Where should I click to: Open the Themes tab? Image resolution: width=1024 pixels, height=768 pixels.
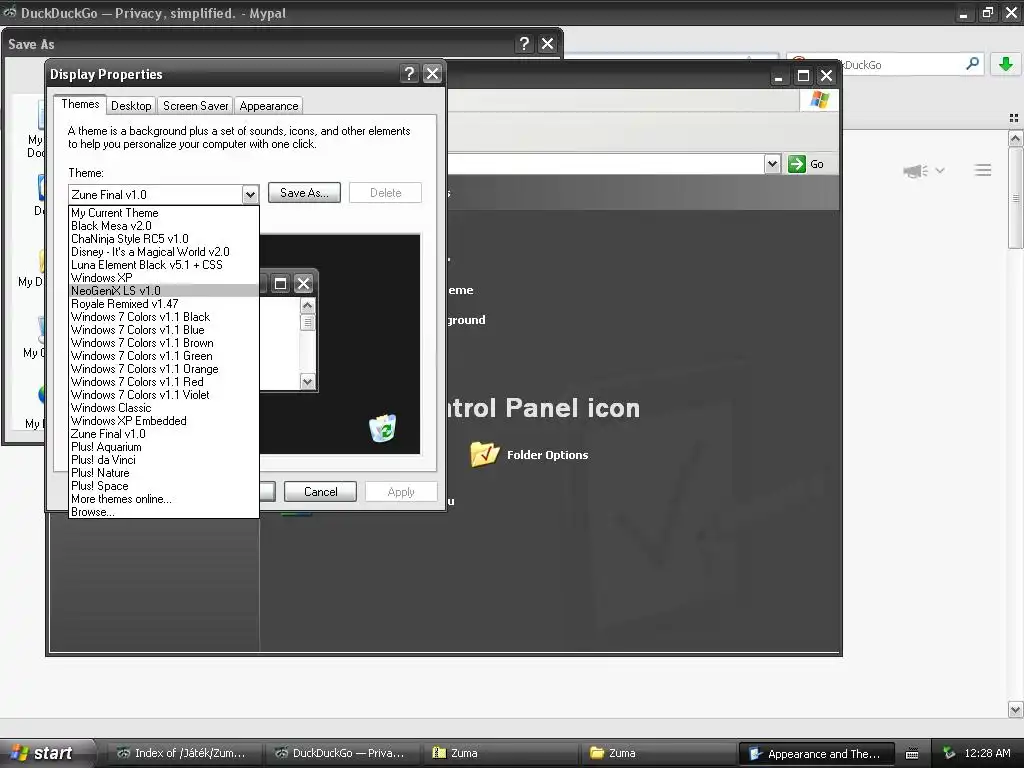[80, 104]
